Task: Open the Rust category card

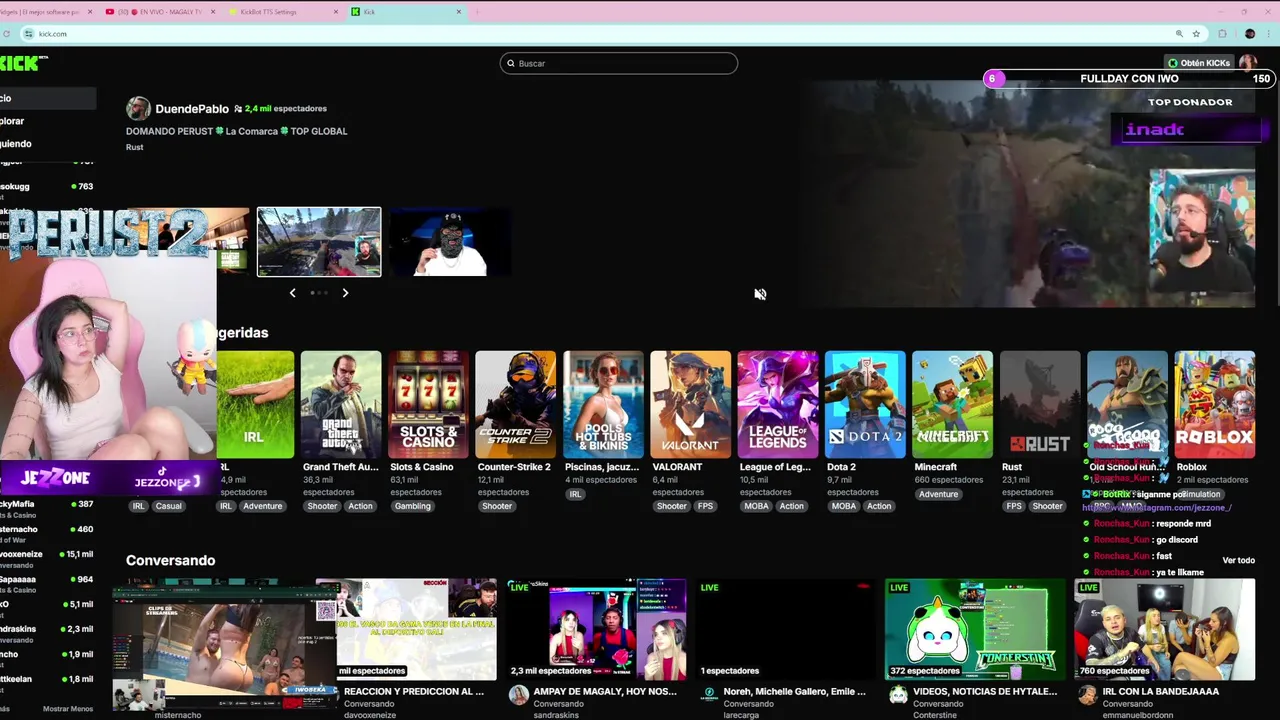Action: coord(1040,404)
